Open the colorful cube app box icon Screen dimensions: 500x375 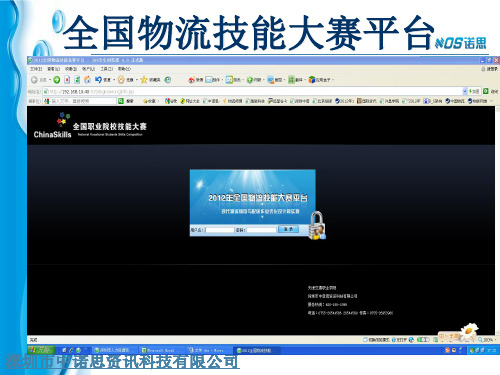(x=312, y=80)
